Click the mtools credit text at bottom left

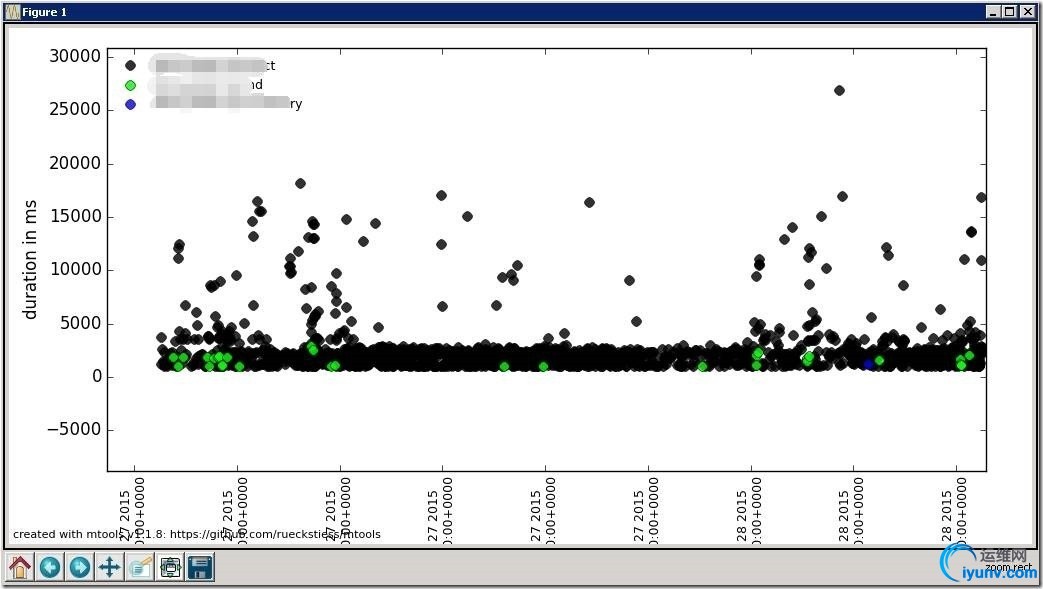click(196, 534)
